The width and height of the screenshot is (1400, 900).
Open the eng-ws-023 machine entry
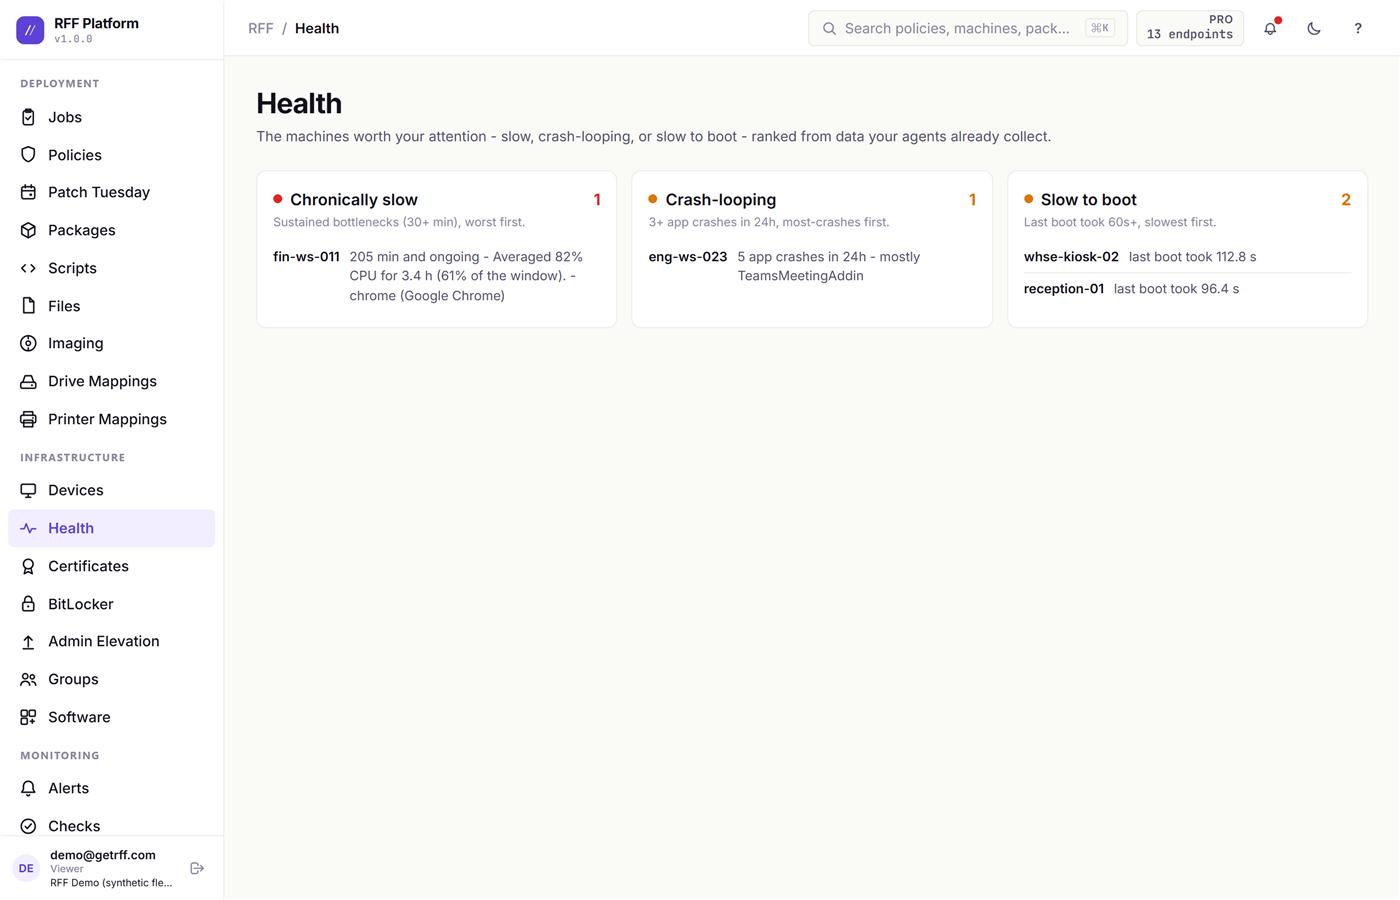[687, 257]
